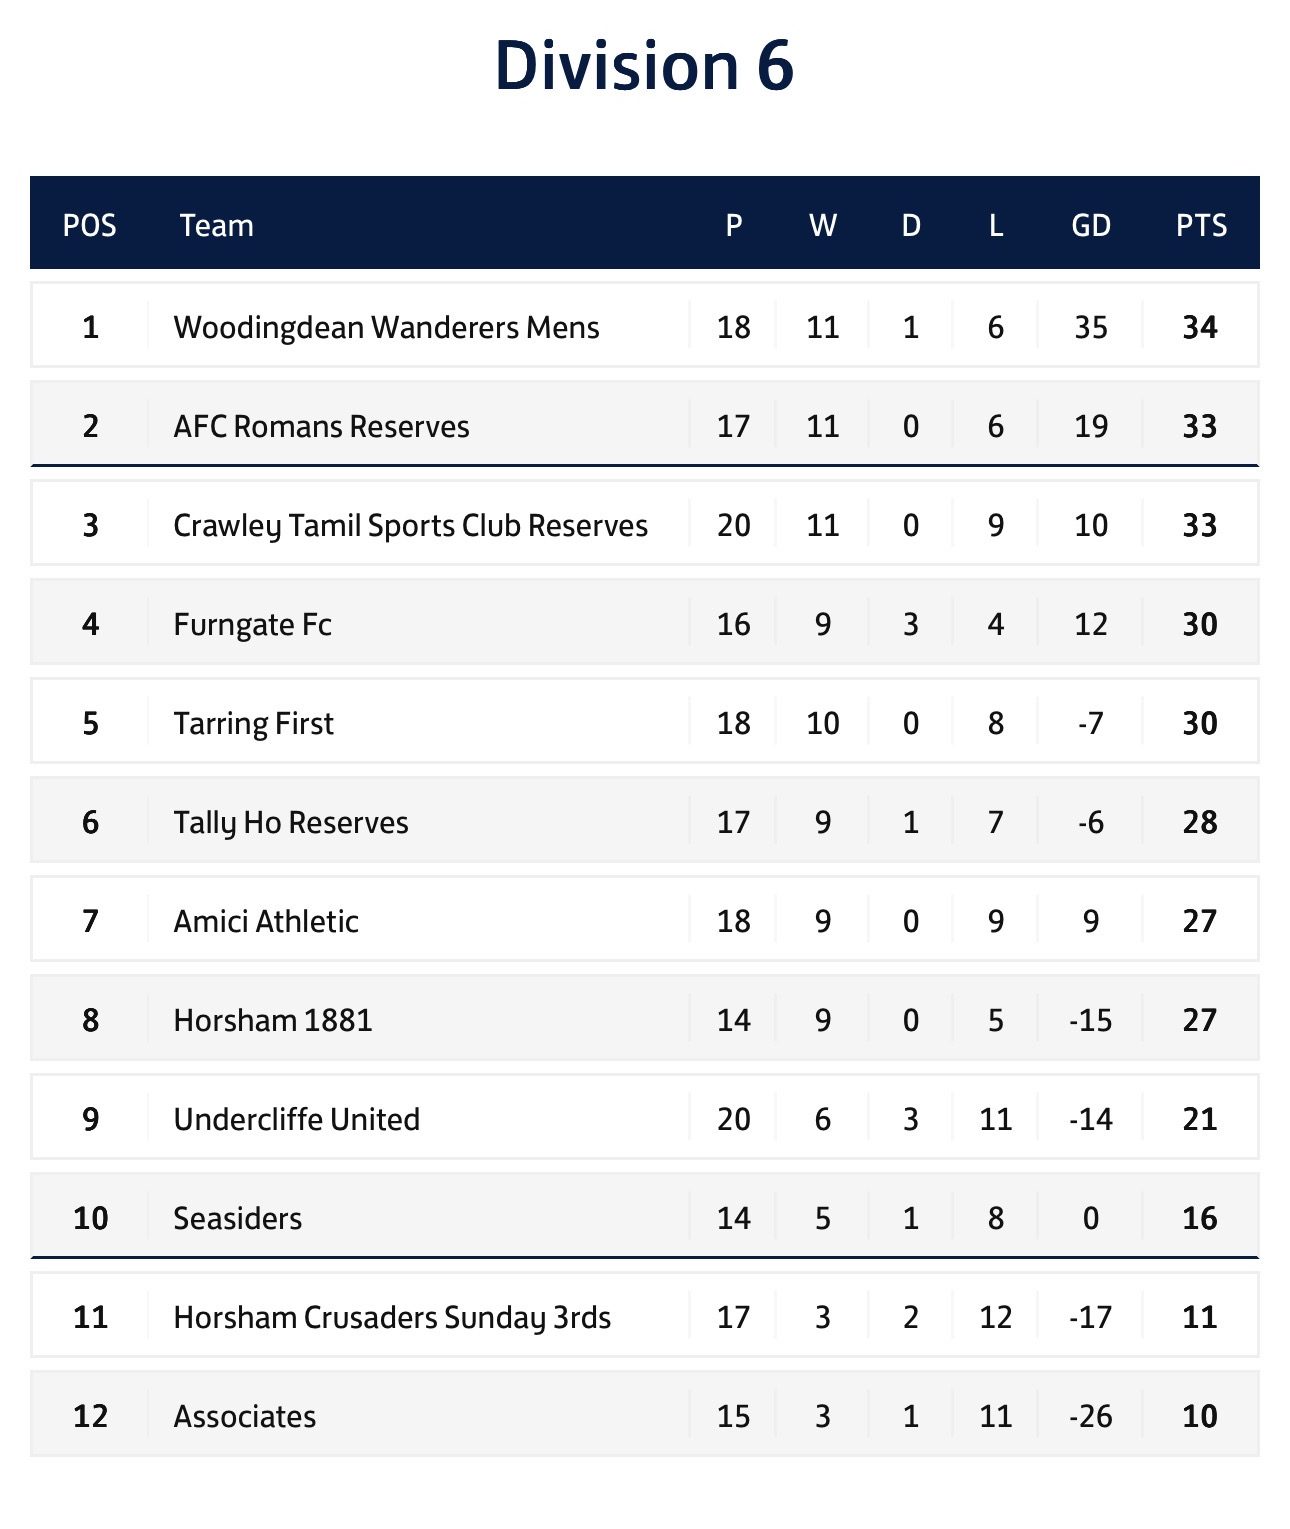The width and height of the screenshot is (1290, 1529).
Task: Click the L column header
Action: 995,225
